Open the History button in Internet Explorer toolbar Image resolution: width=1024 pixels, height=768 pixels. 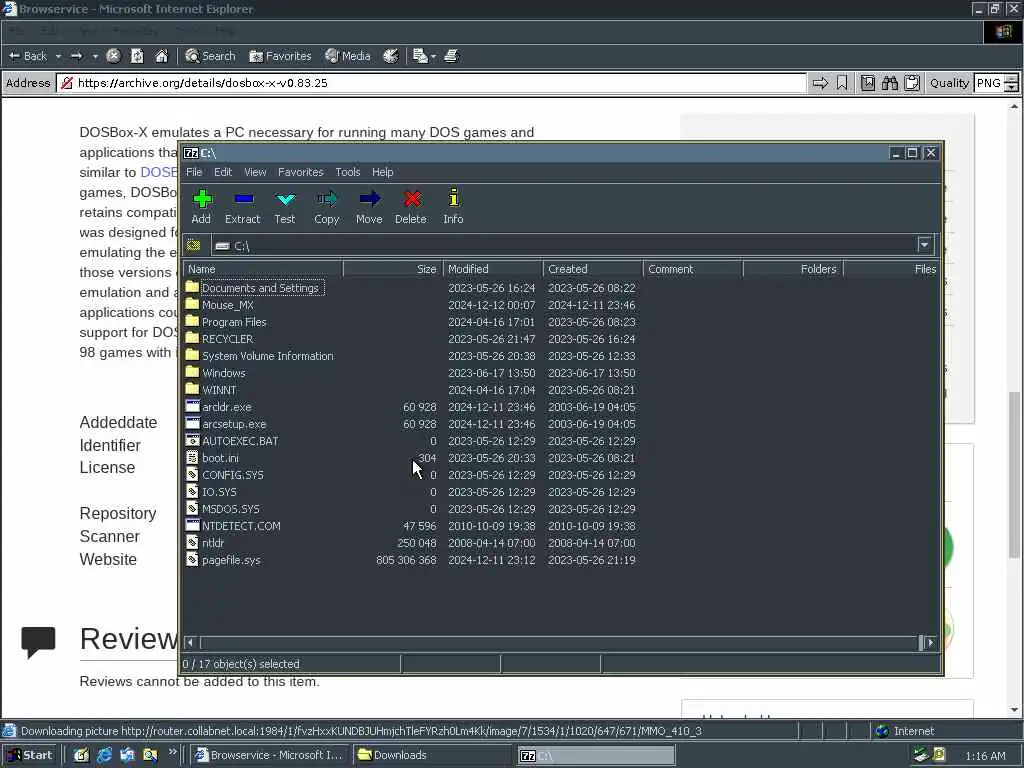[x=391, y=56]
